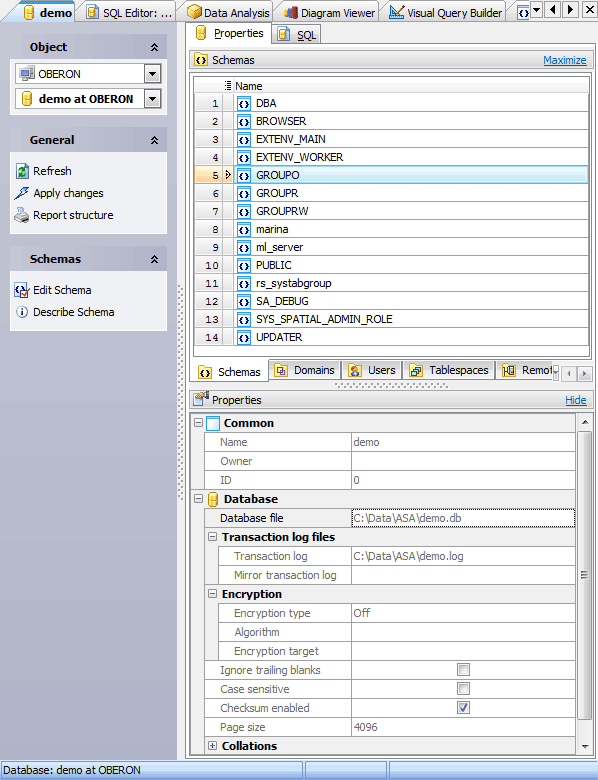Collapse the Encryption property group
Image resolution: width=598 pixels, height=780 pixels.
212,594
